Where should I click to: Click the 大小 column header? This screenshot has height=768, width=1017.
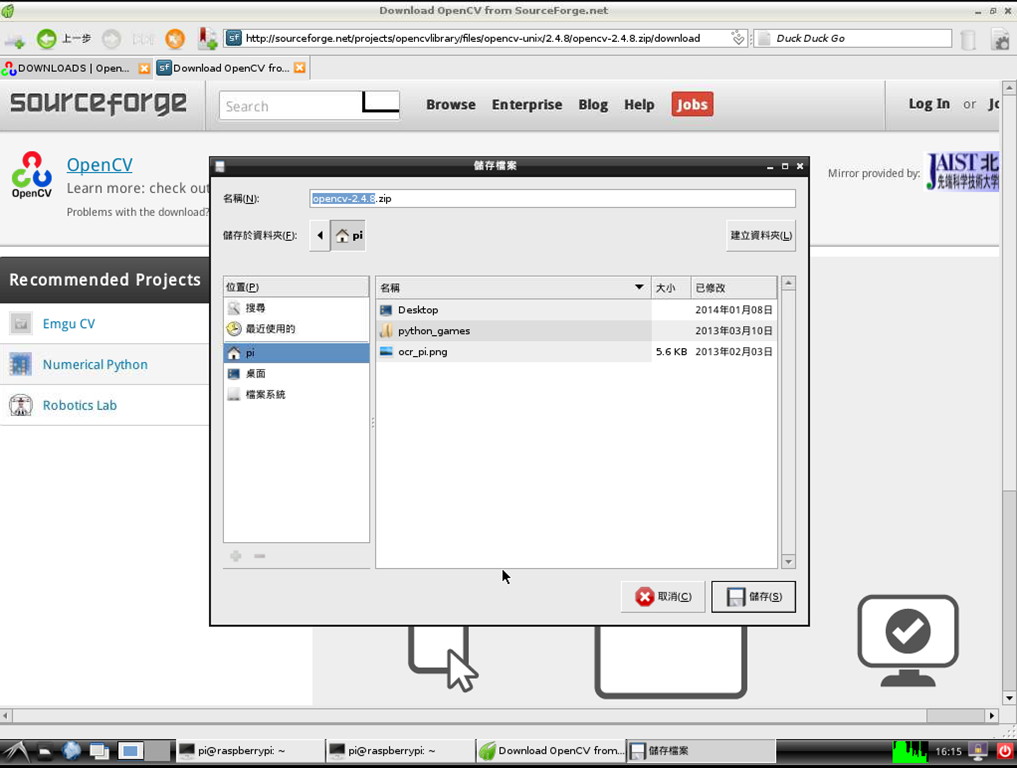coord(671,287)
